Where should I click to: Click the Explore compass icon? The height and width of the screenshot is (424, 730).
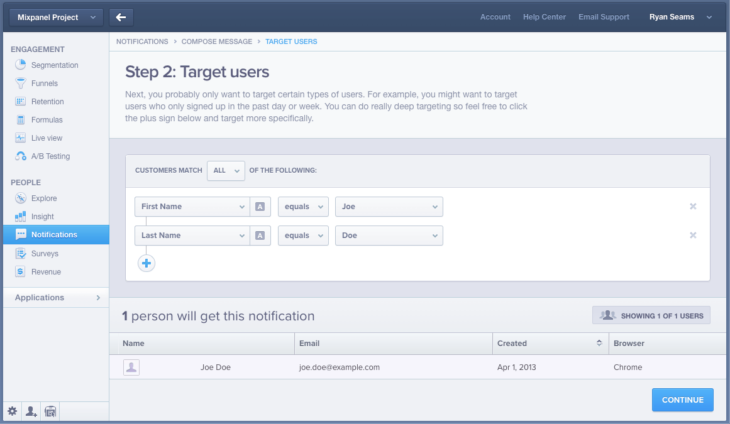(20, 198)
